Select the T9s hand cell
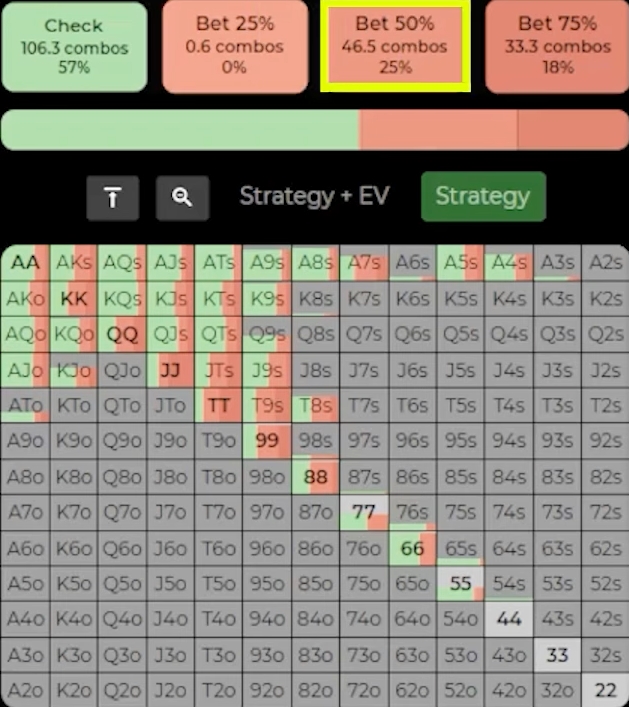Viewport: 629px width, 707px height. pos(267,405)
